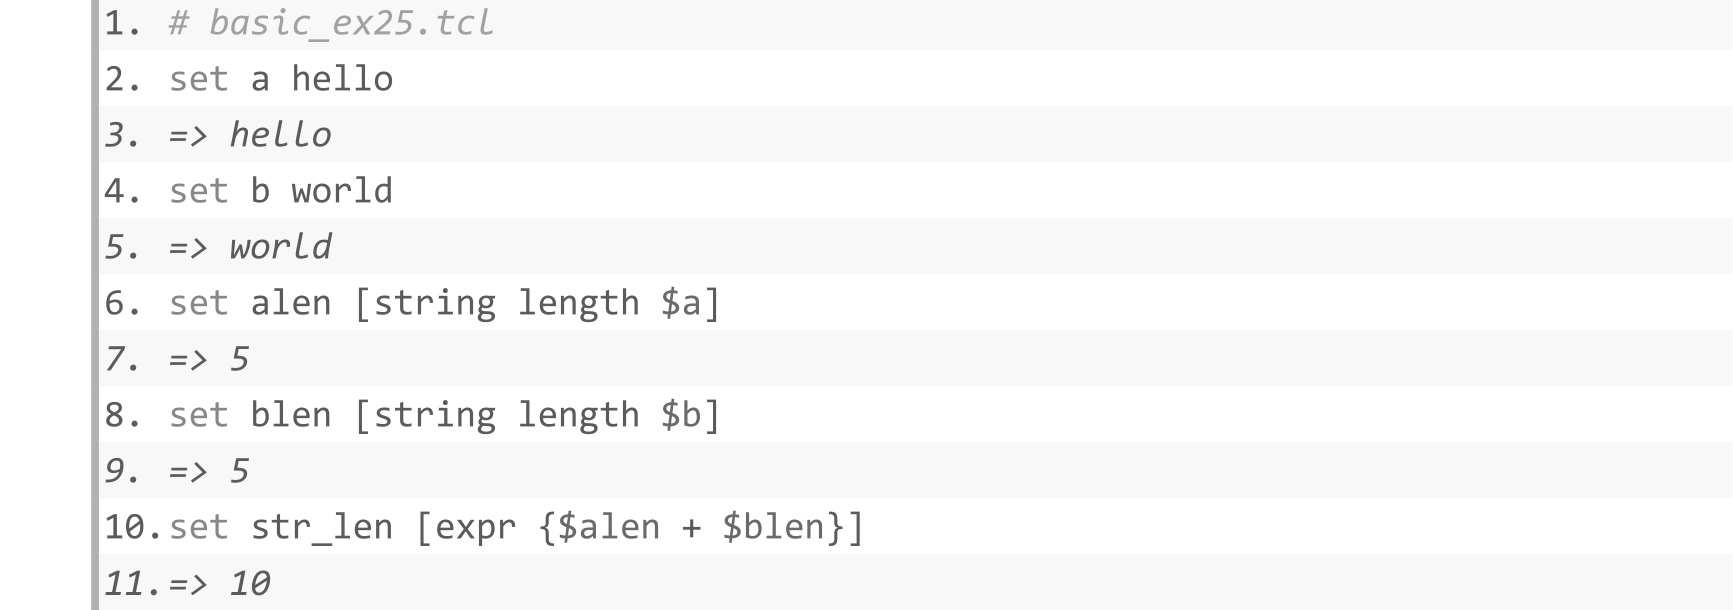
Task: Click the '$blen' variable in the expr
Action: (x=773, y=527)
